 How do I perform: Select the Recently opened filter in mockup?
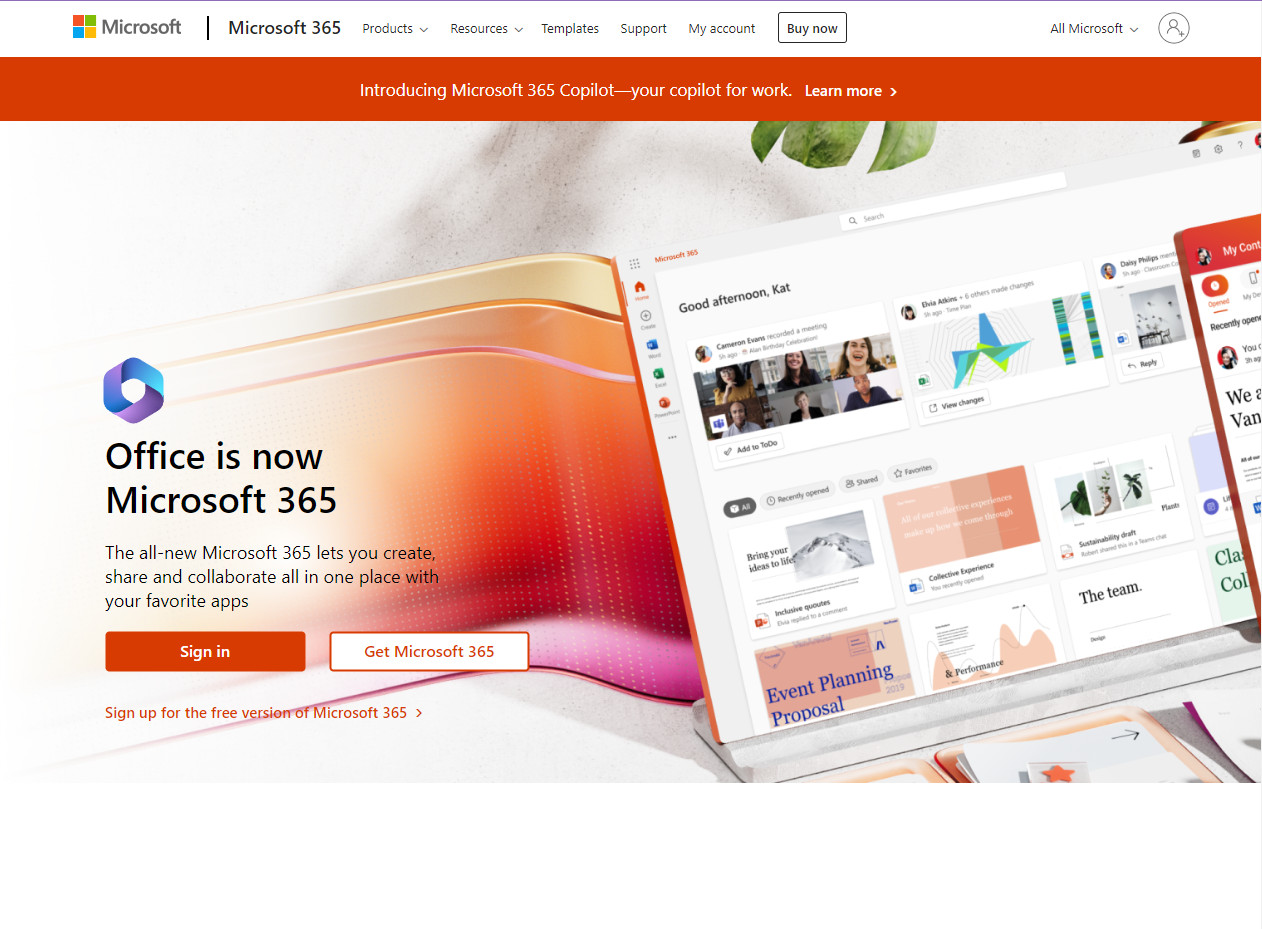click(x=797, y=496)
